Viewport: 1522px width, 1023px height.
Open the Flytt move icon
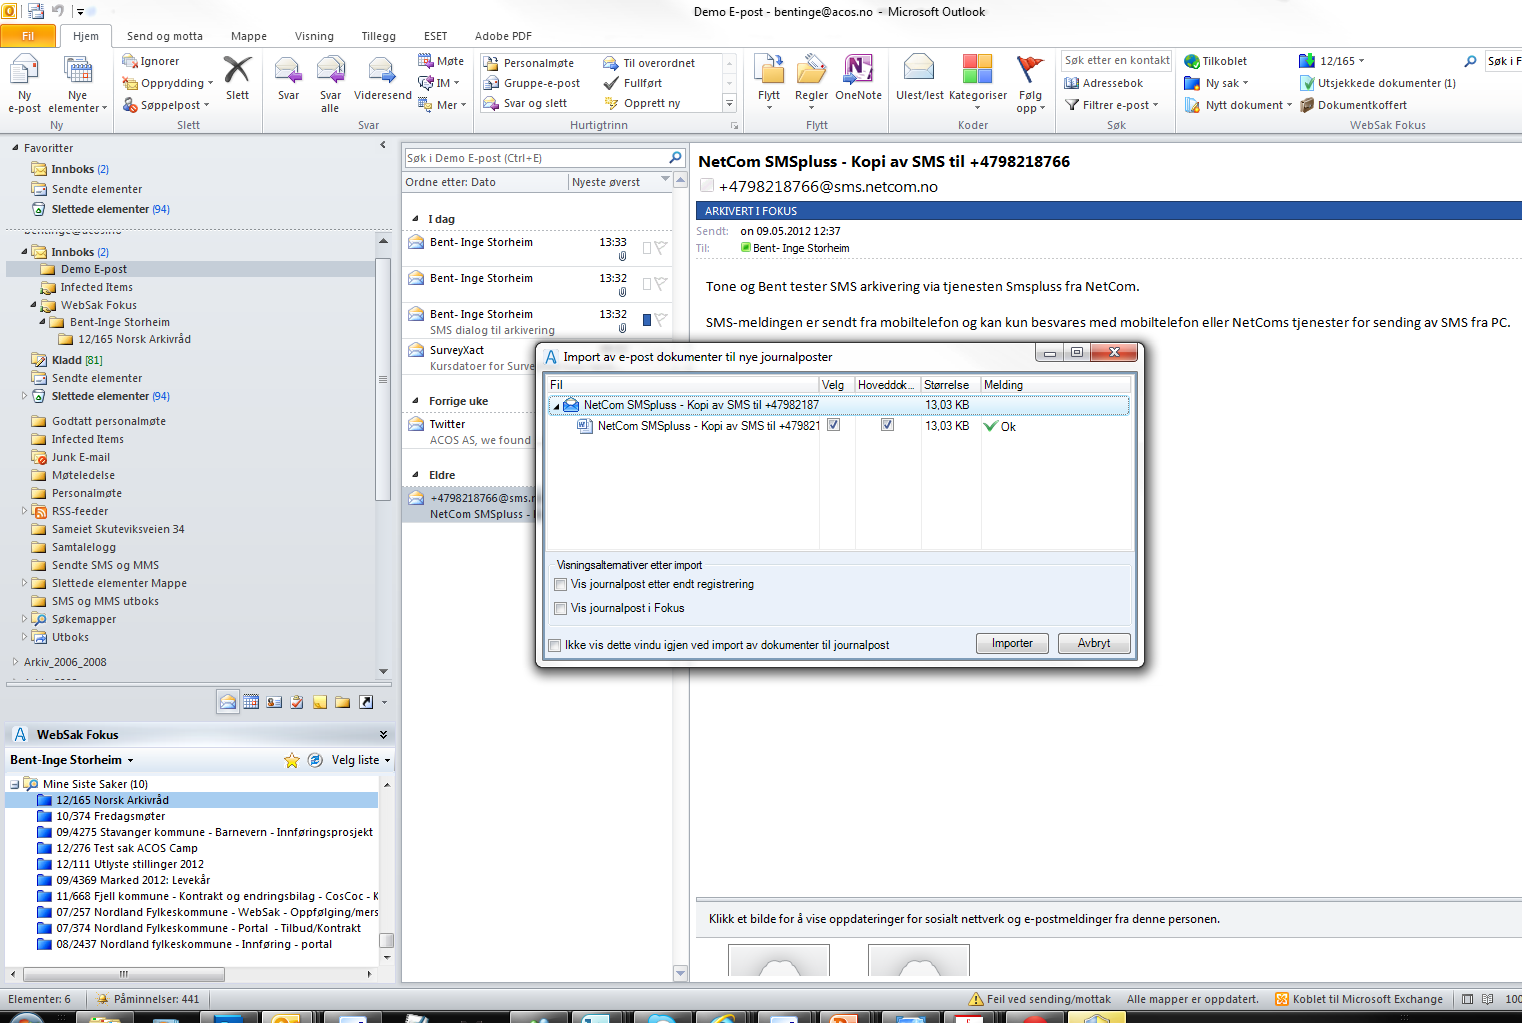pyautogui.click(x=769, y=82)
